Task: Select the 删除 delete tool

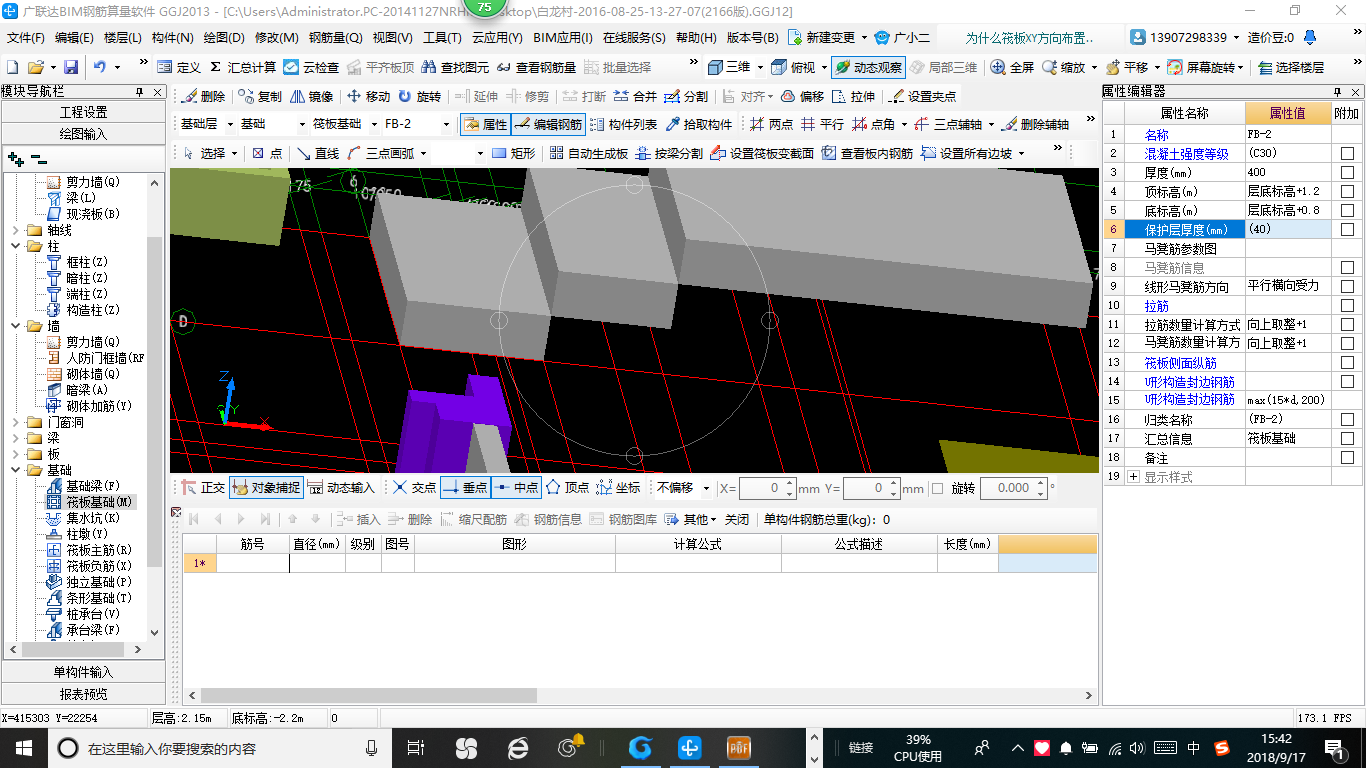Action: (203, 96)
